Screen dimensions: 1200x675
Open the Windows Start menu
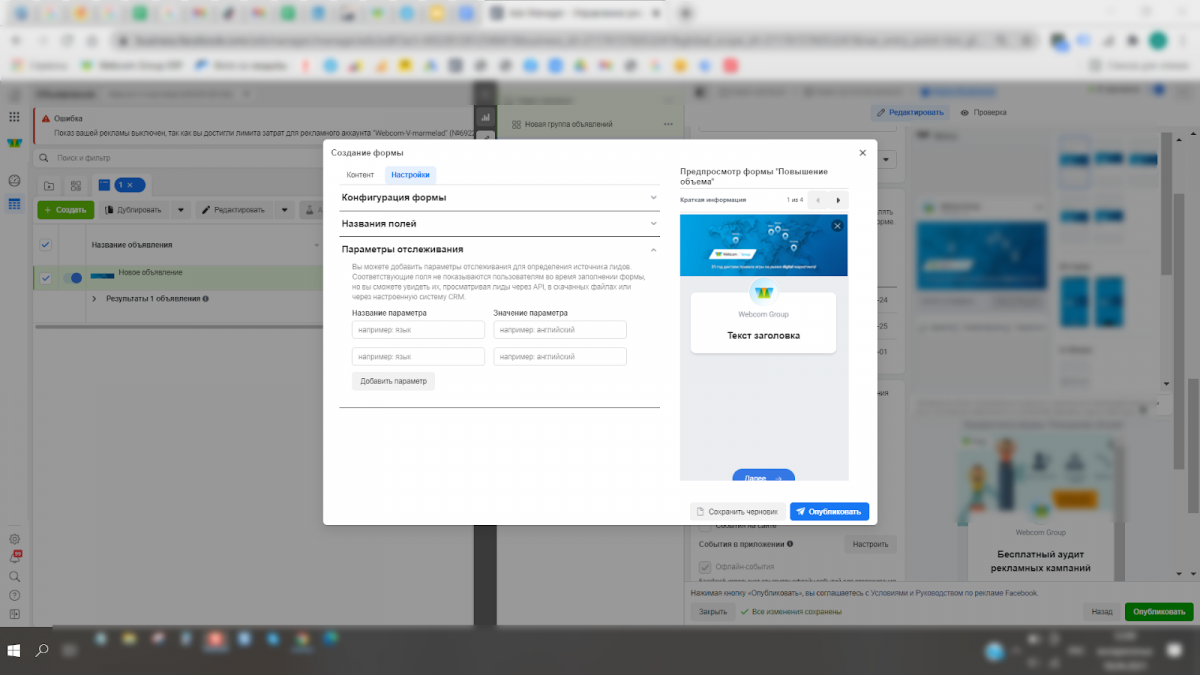point(15,650)
